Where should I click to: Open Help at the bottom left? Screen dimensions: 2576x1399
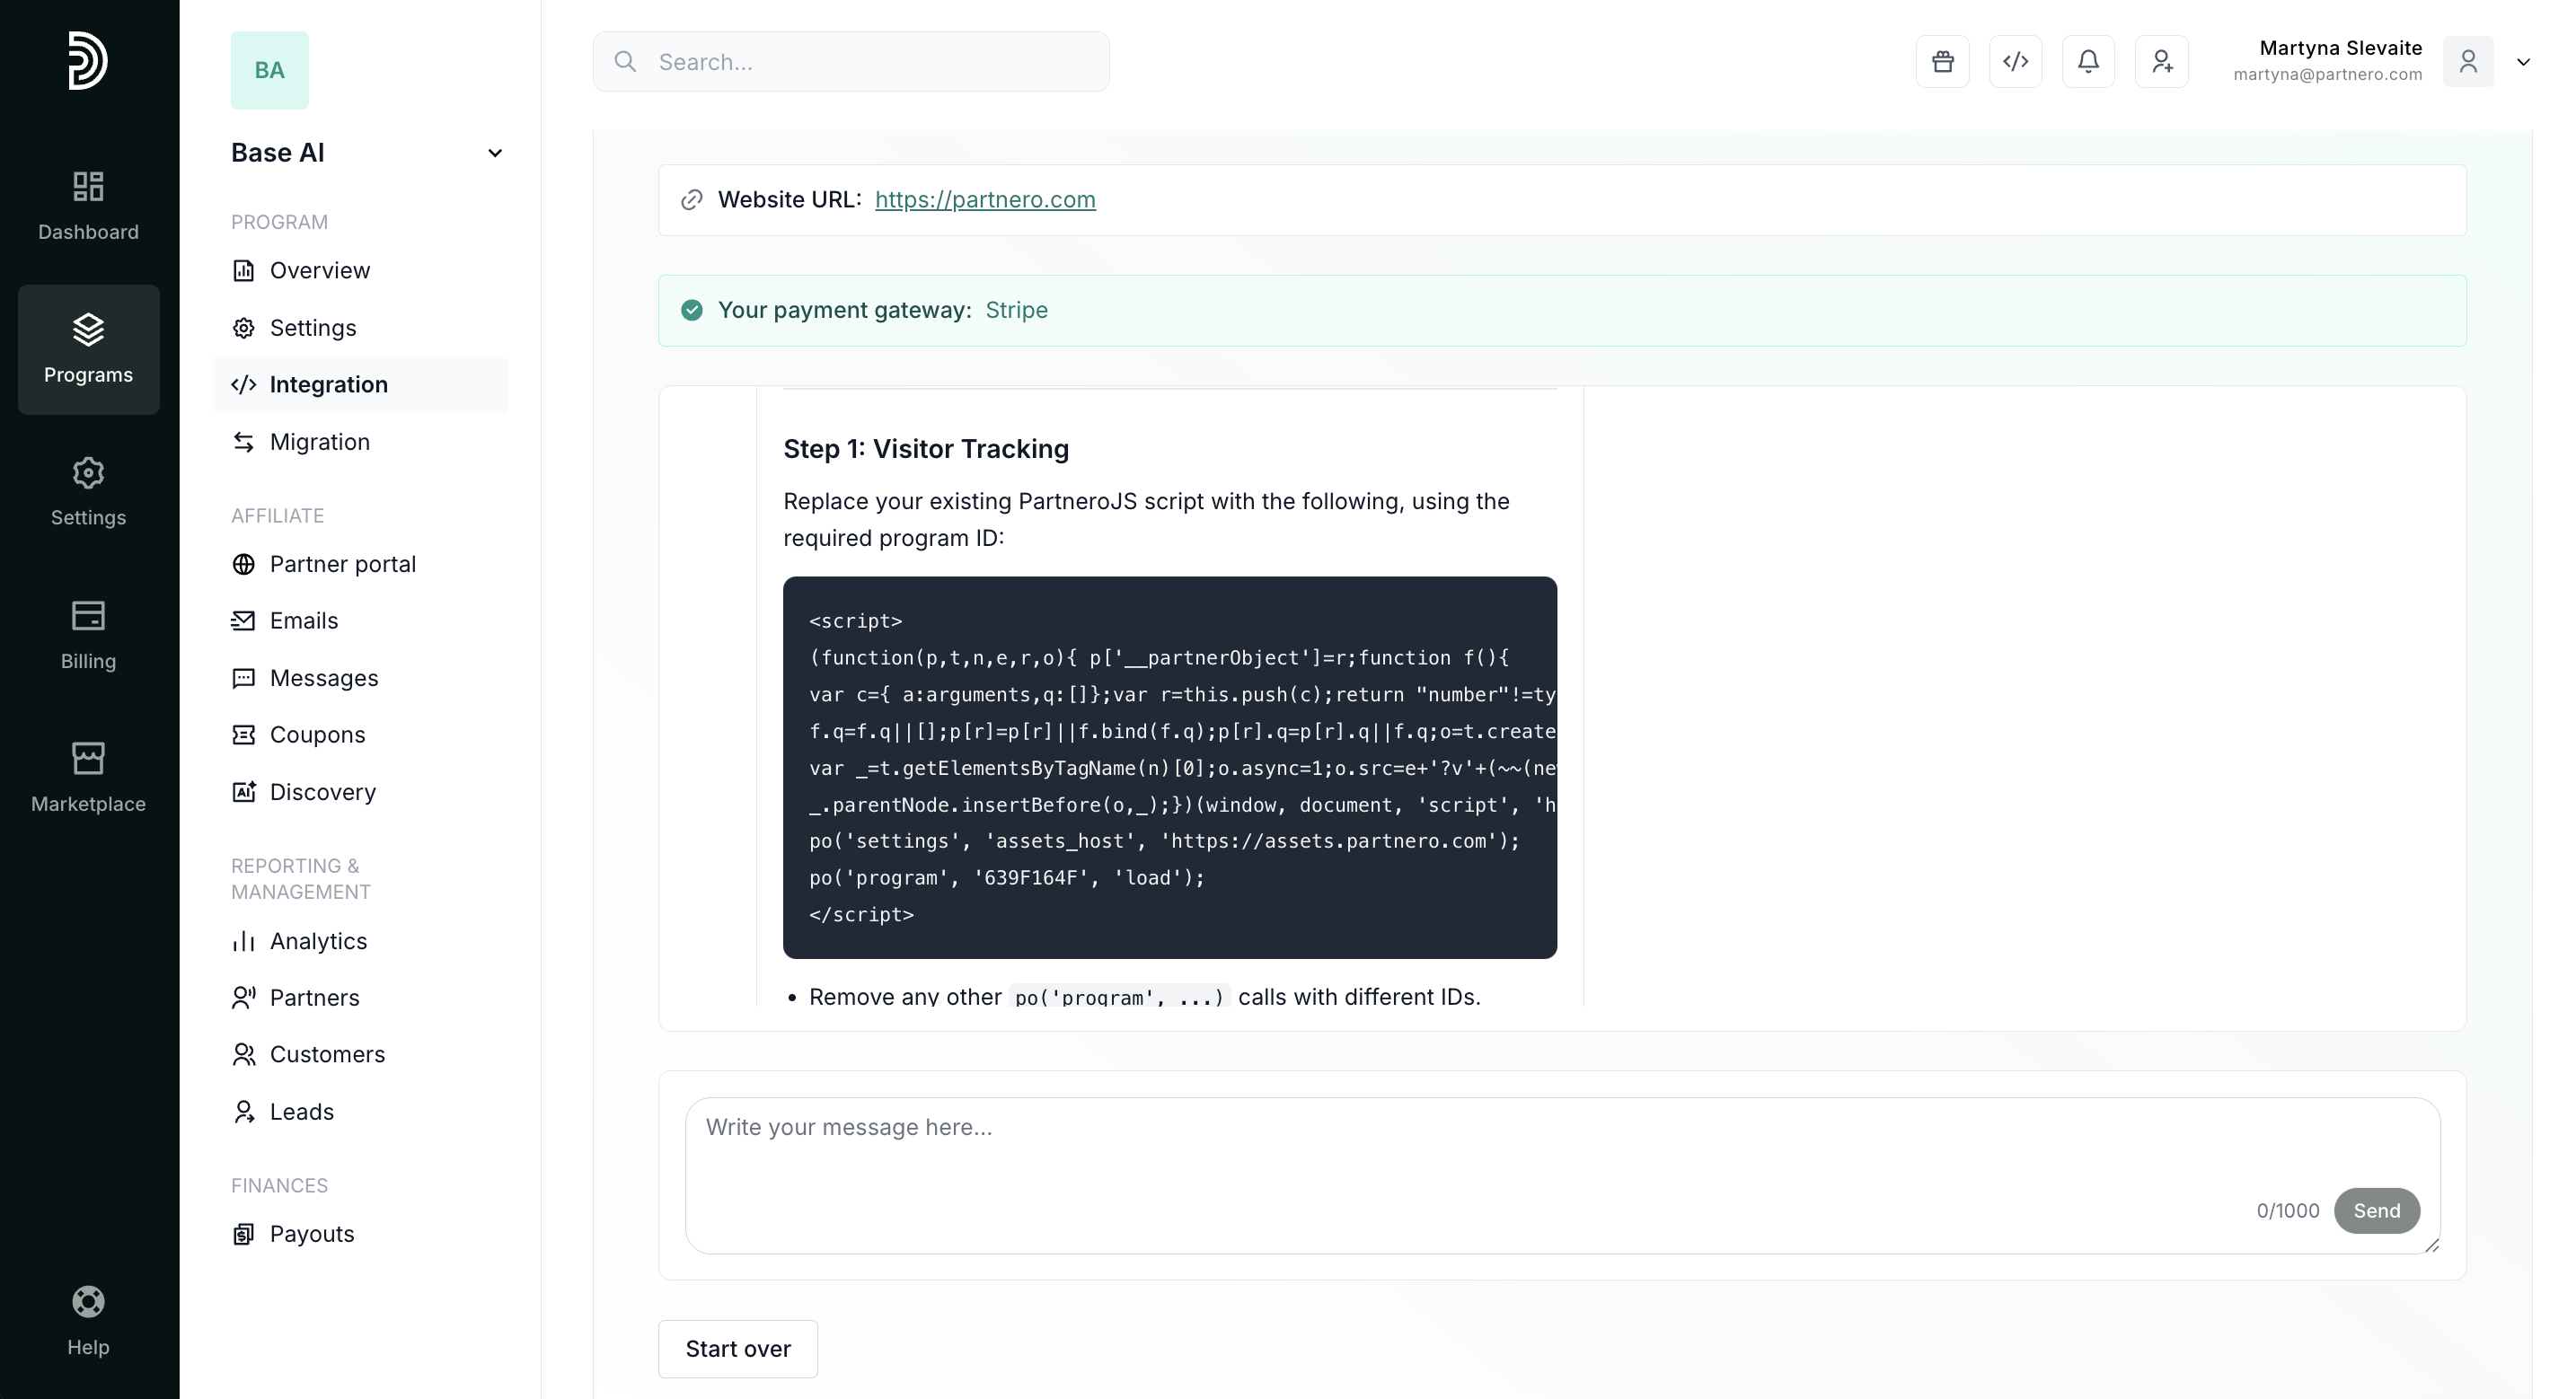88,1320
